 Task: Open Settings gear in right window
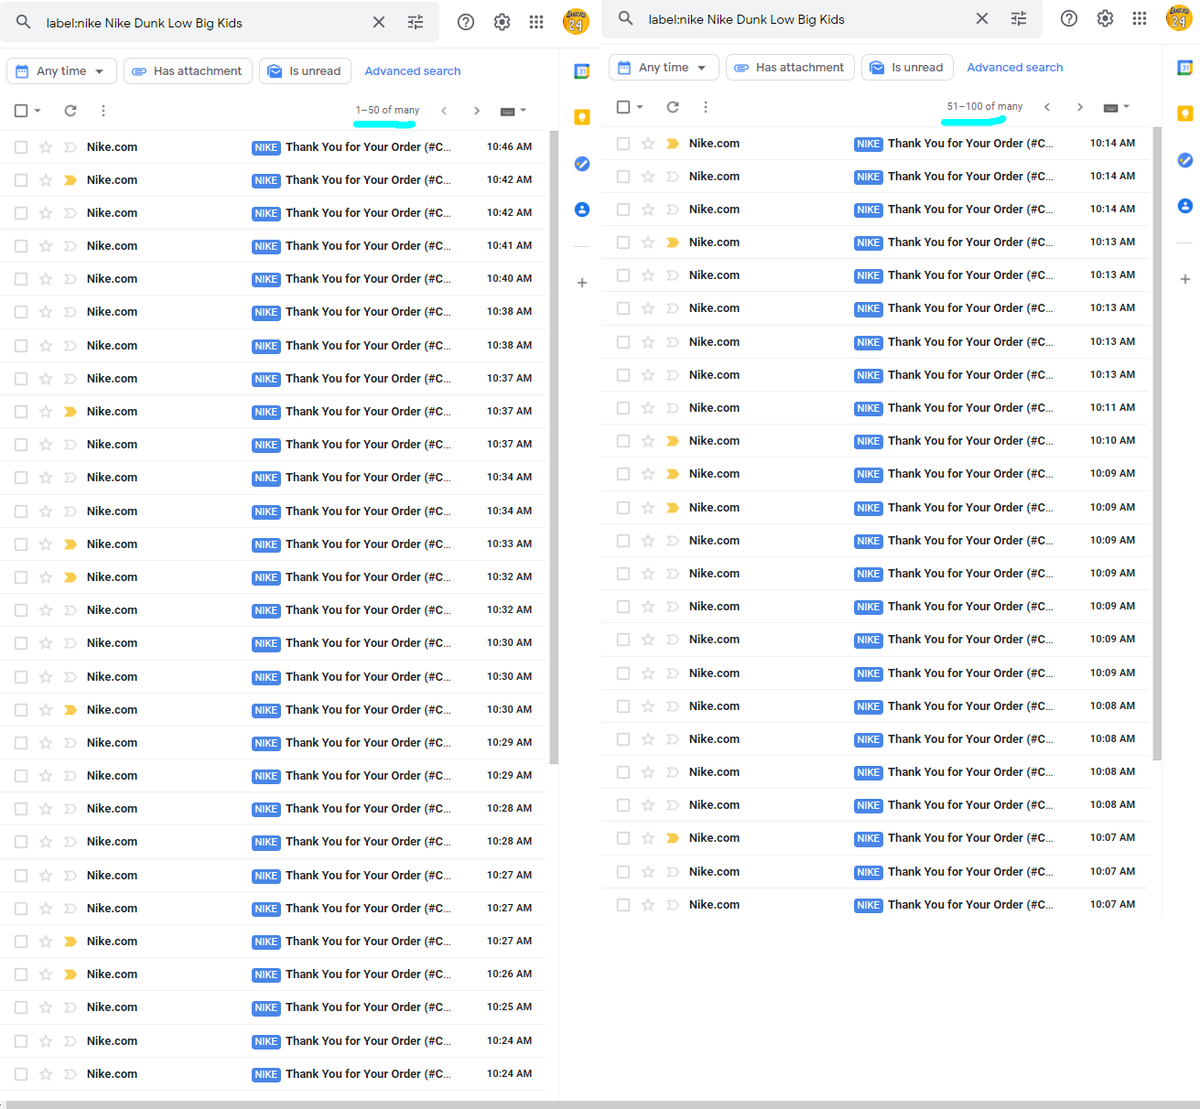pos(1105,18)
